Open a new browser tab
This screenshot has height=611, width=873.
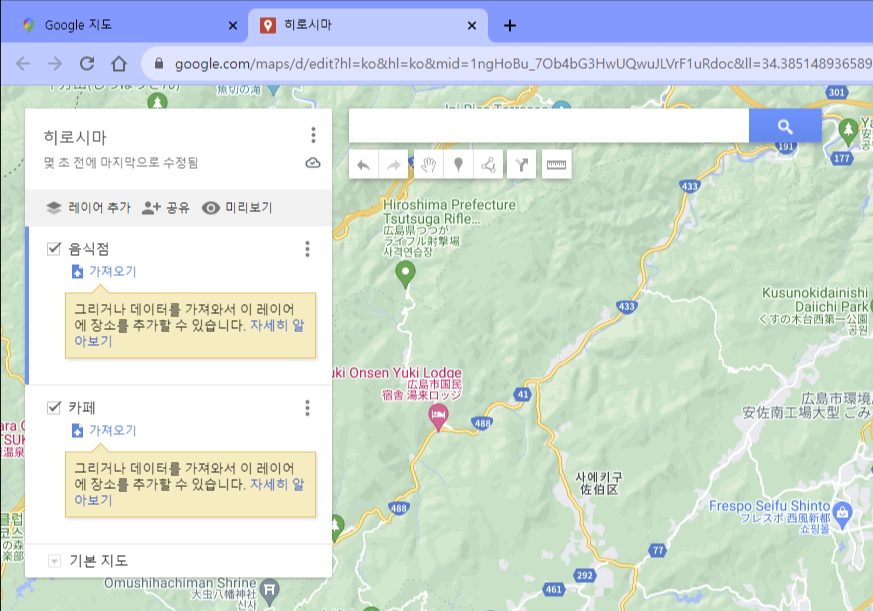pos(509,26)
